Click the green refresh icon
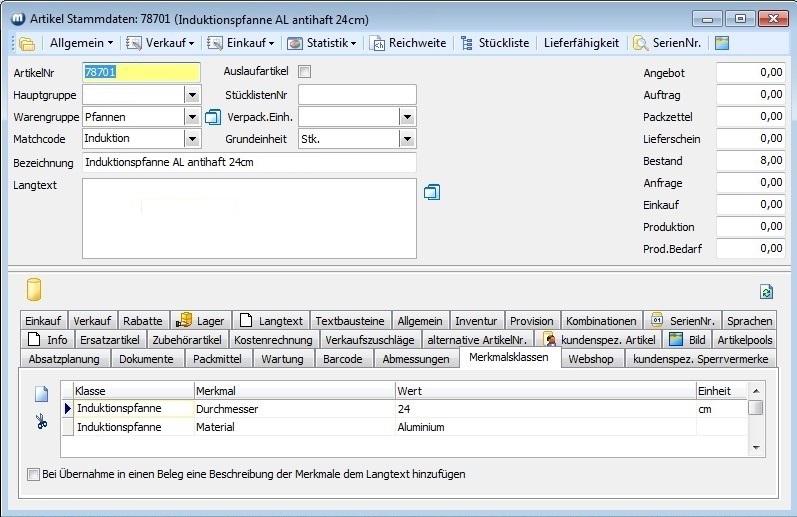This screenshot has height=517, width=797. 767,291
